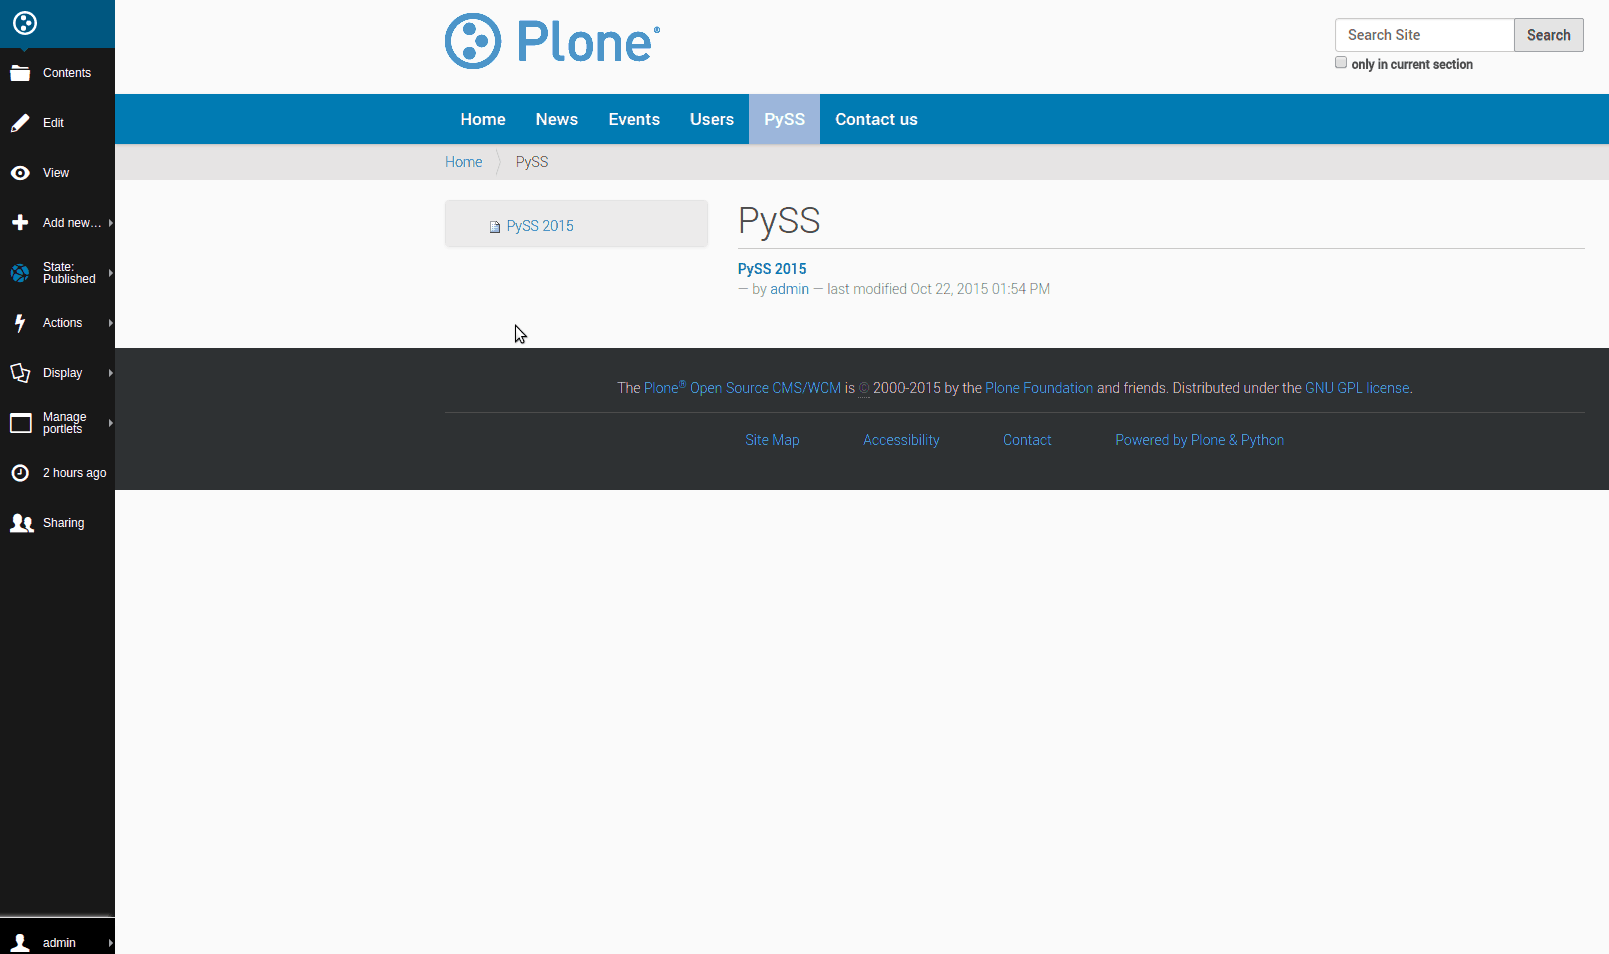The image size is (1609, 954).
Task: Open the admin user menu
Action: (58, 942)
